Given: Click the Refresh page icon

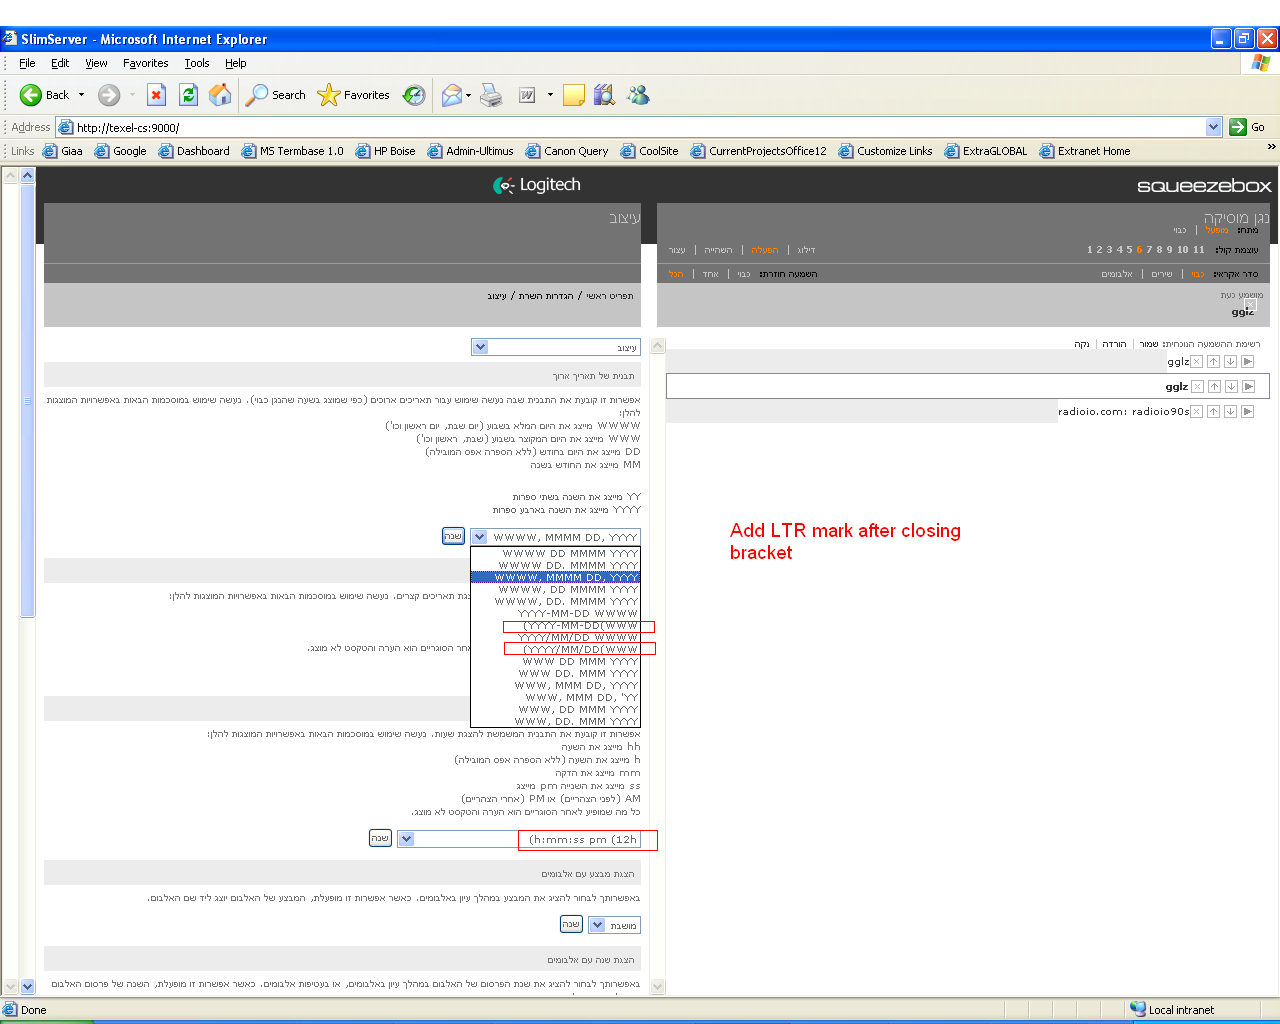Looking at the screenshot, I should point(188,95).
